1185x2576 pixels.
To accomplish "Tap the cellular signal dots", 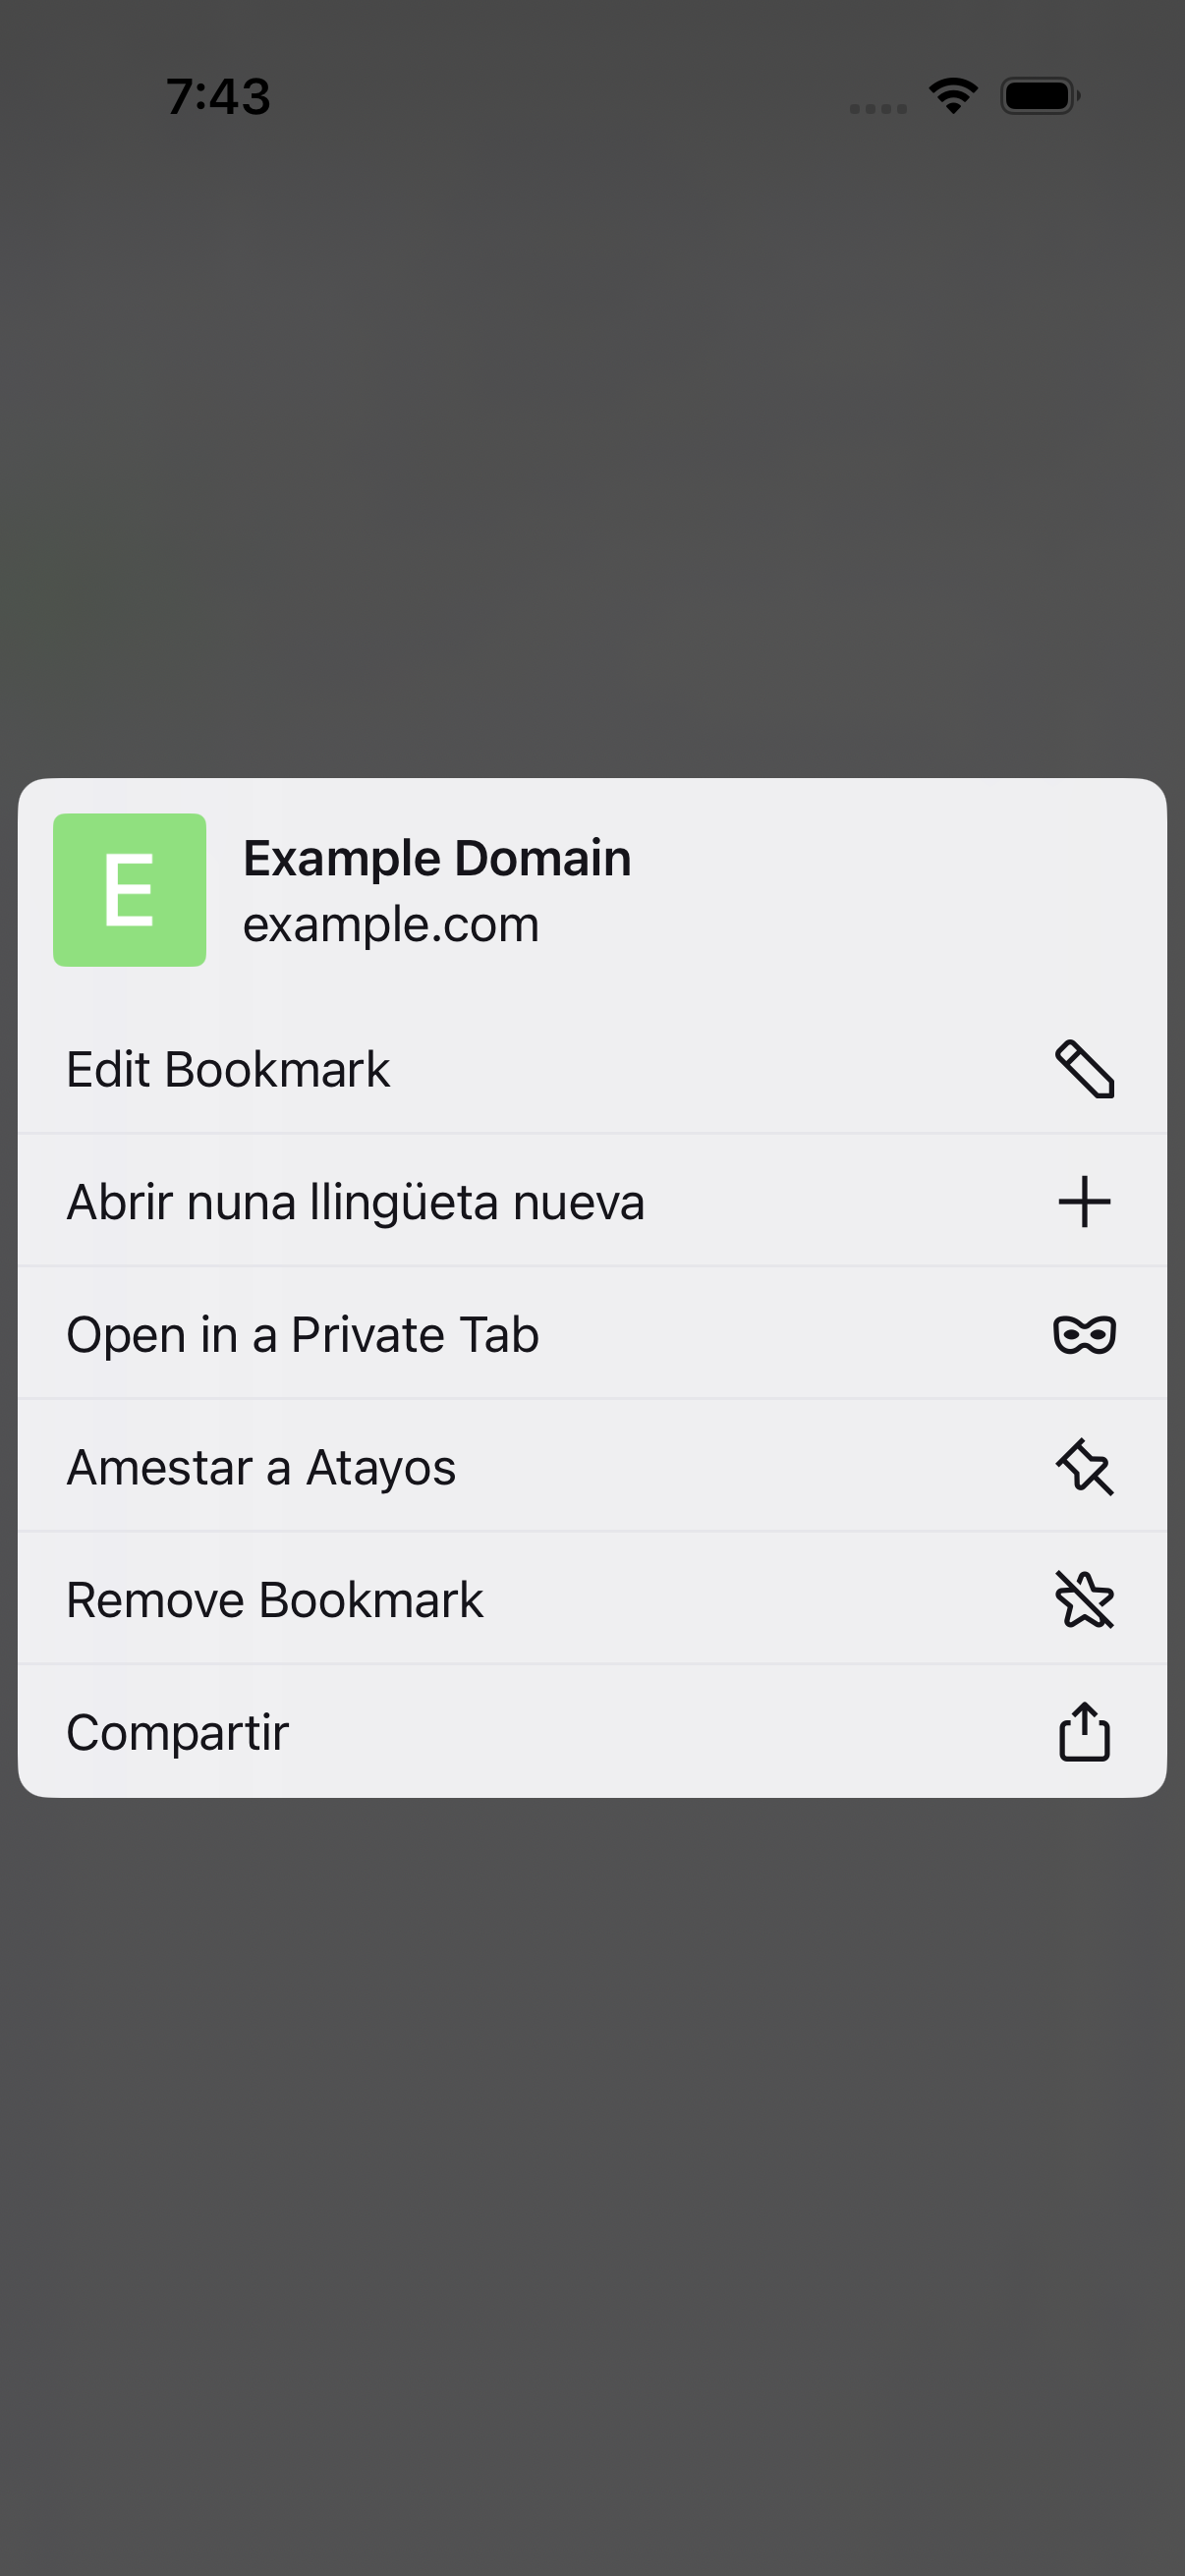I will click(x=878, y=108).
